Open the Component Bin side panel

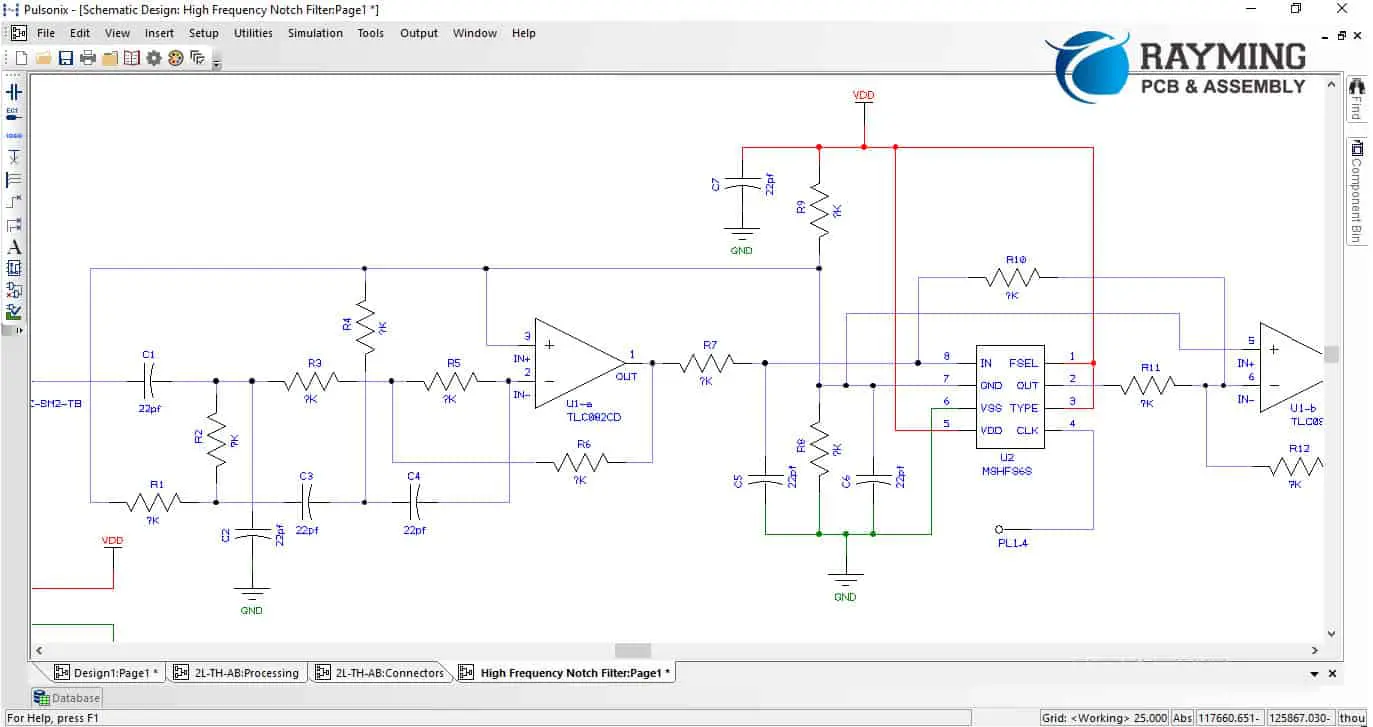[x=1356, y=190]
